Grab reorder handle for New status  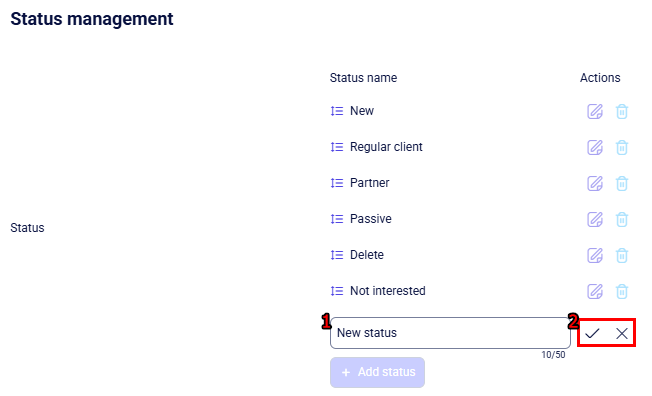click(x=337, y=111)
